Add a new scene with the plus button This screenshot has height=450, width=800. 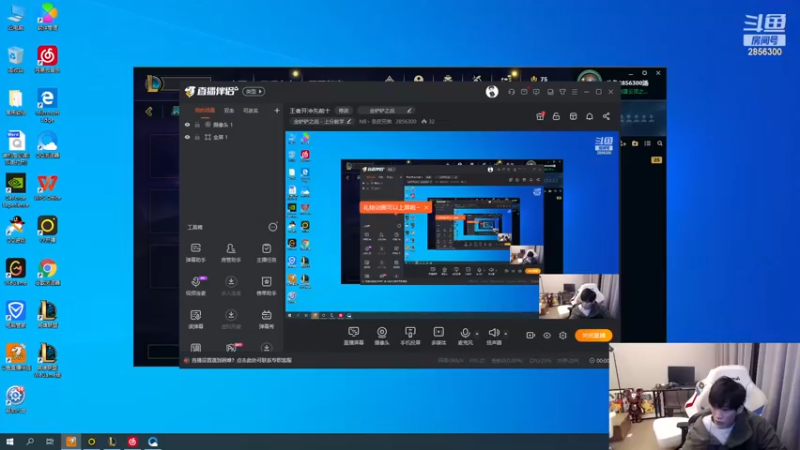coord(277,110)
